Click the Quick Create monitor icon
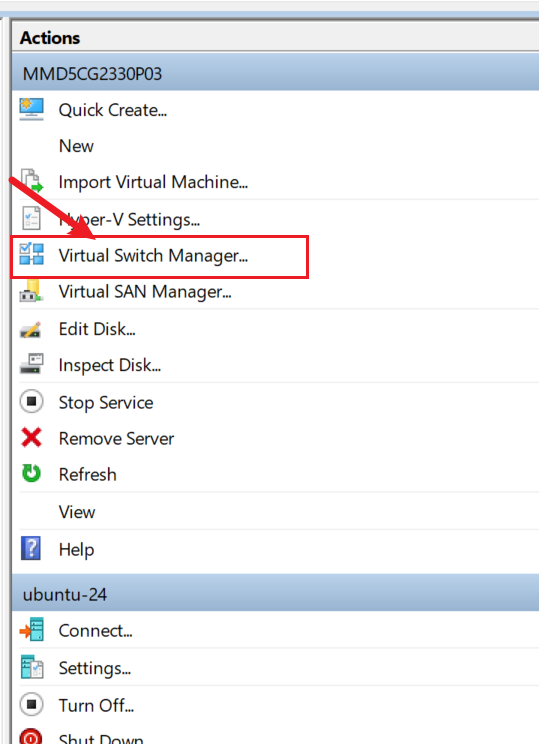 [x=31, y=109]
